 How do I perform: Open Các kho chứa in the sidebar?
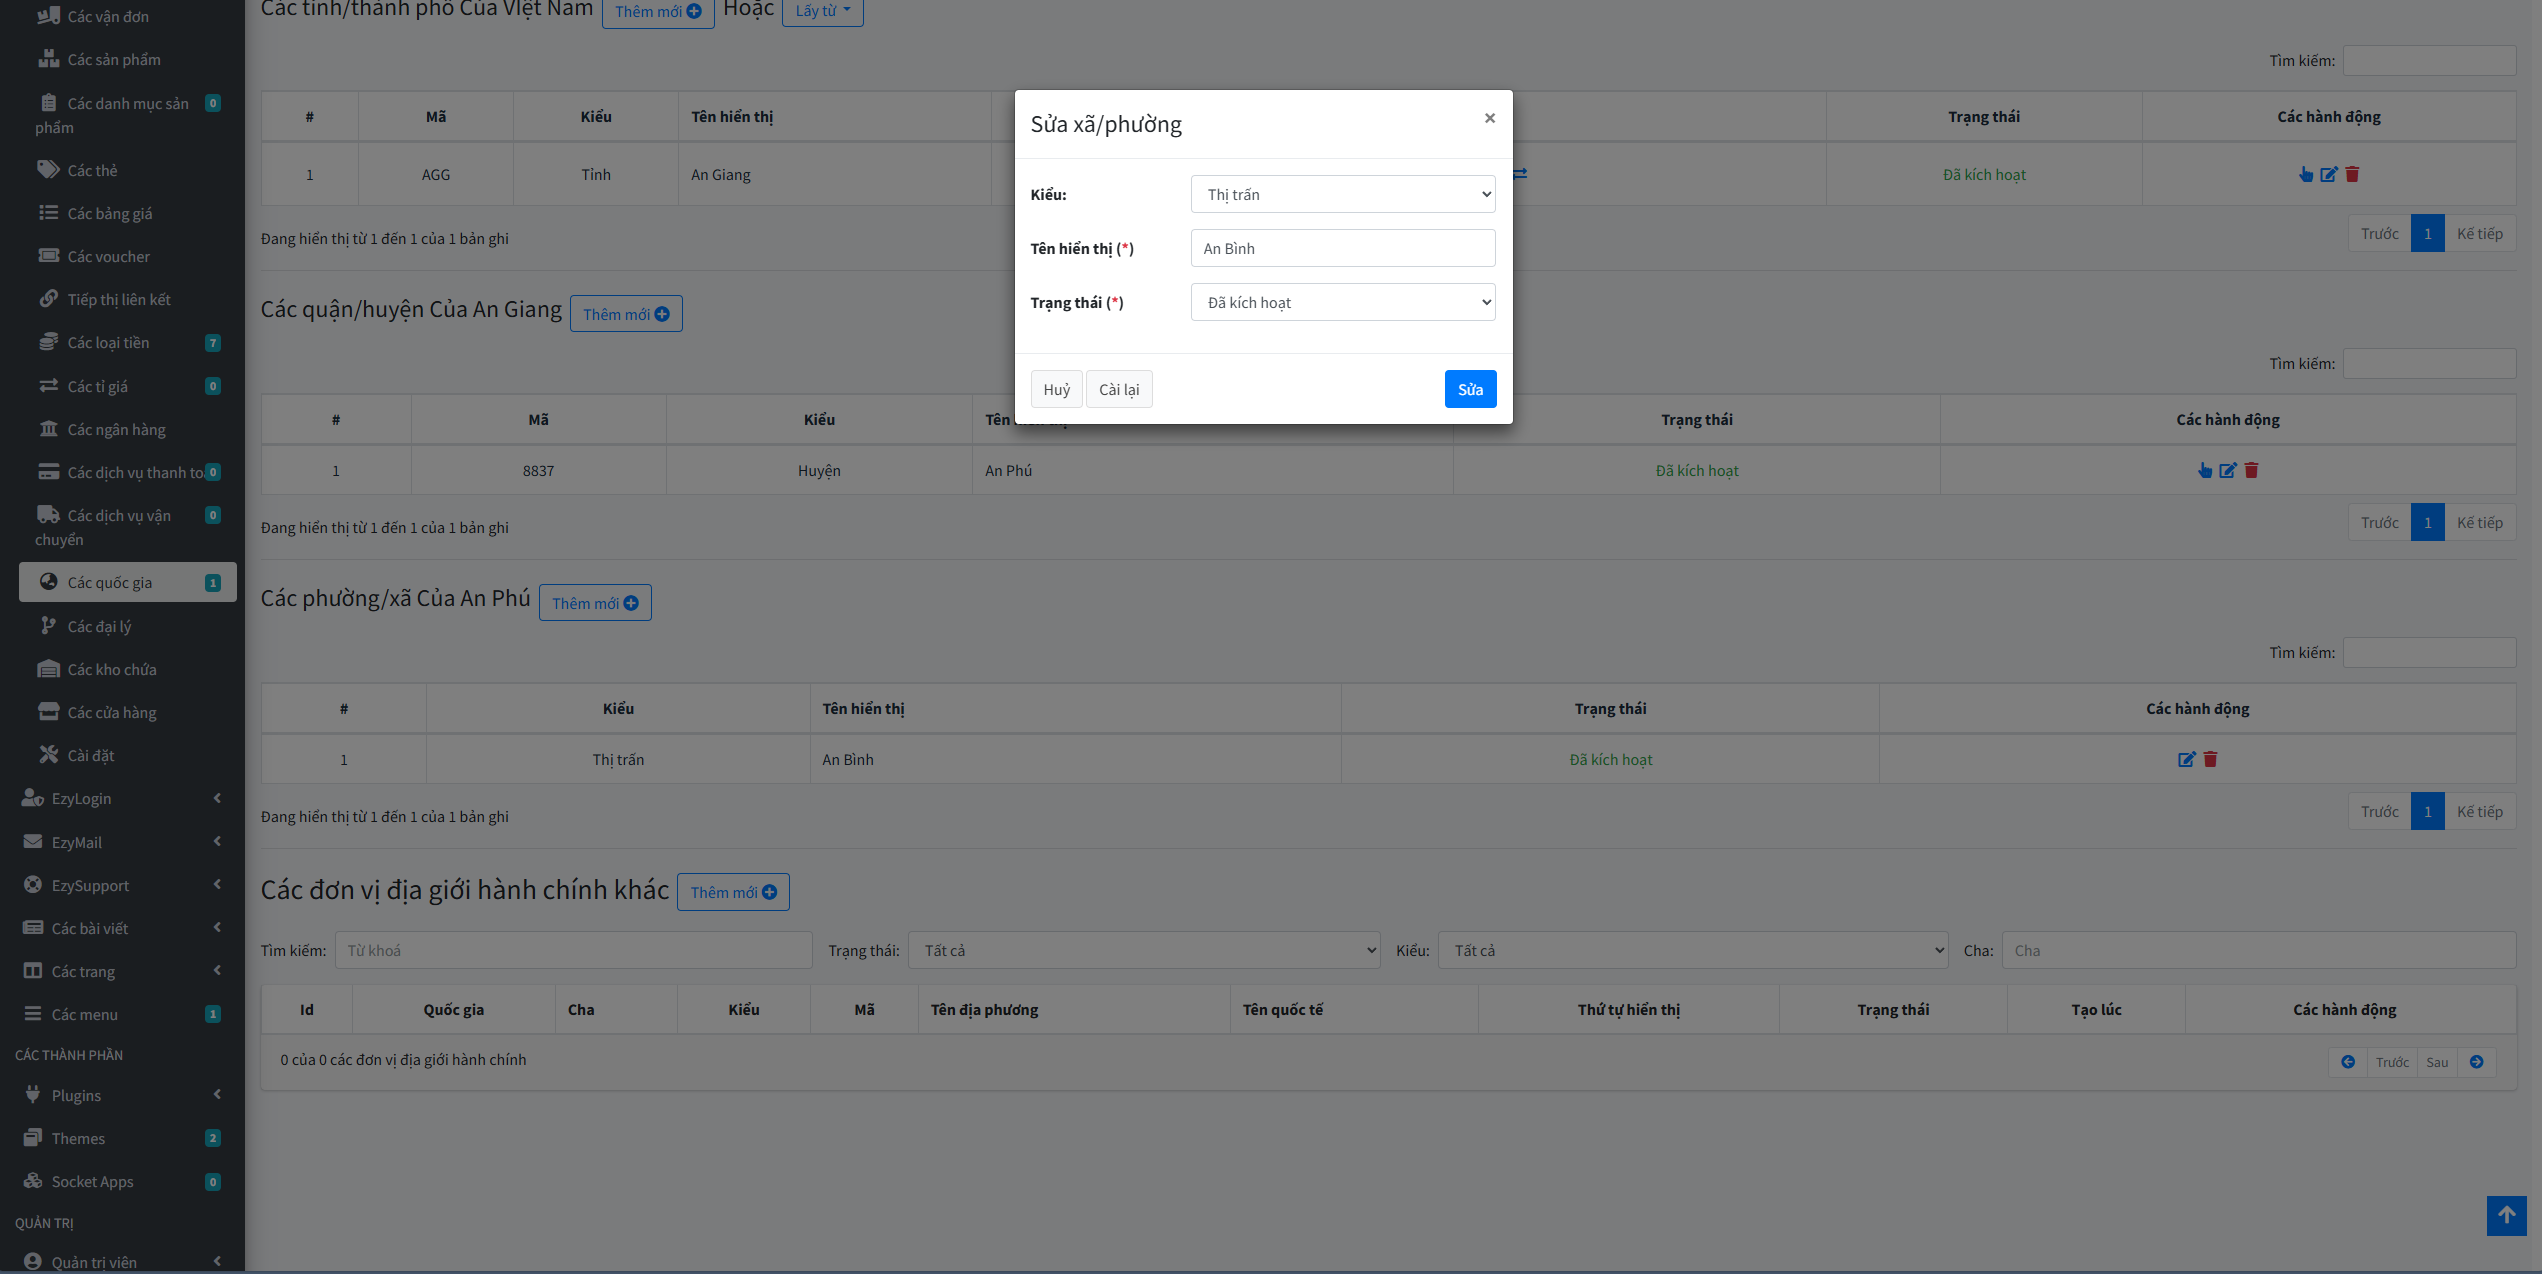click(x=112, y=669)
